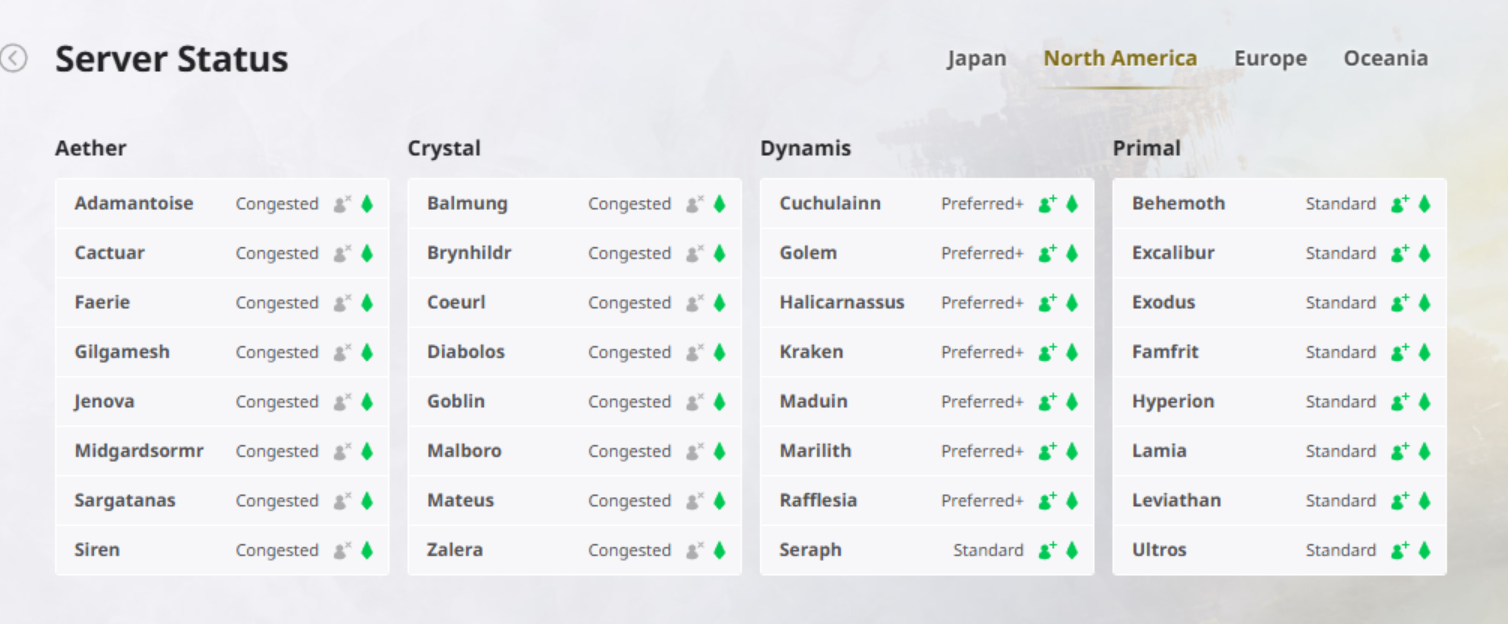Click the online status icon for Zalera
The image size is (1508, 624).
coord(719,550)
